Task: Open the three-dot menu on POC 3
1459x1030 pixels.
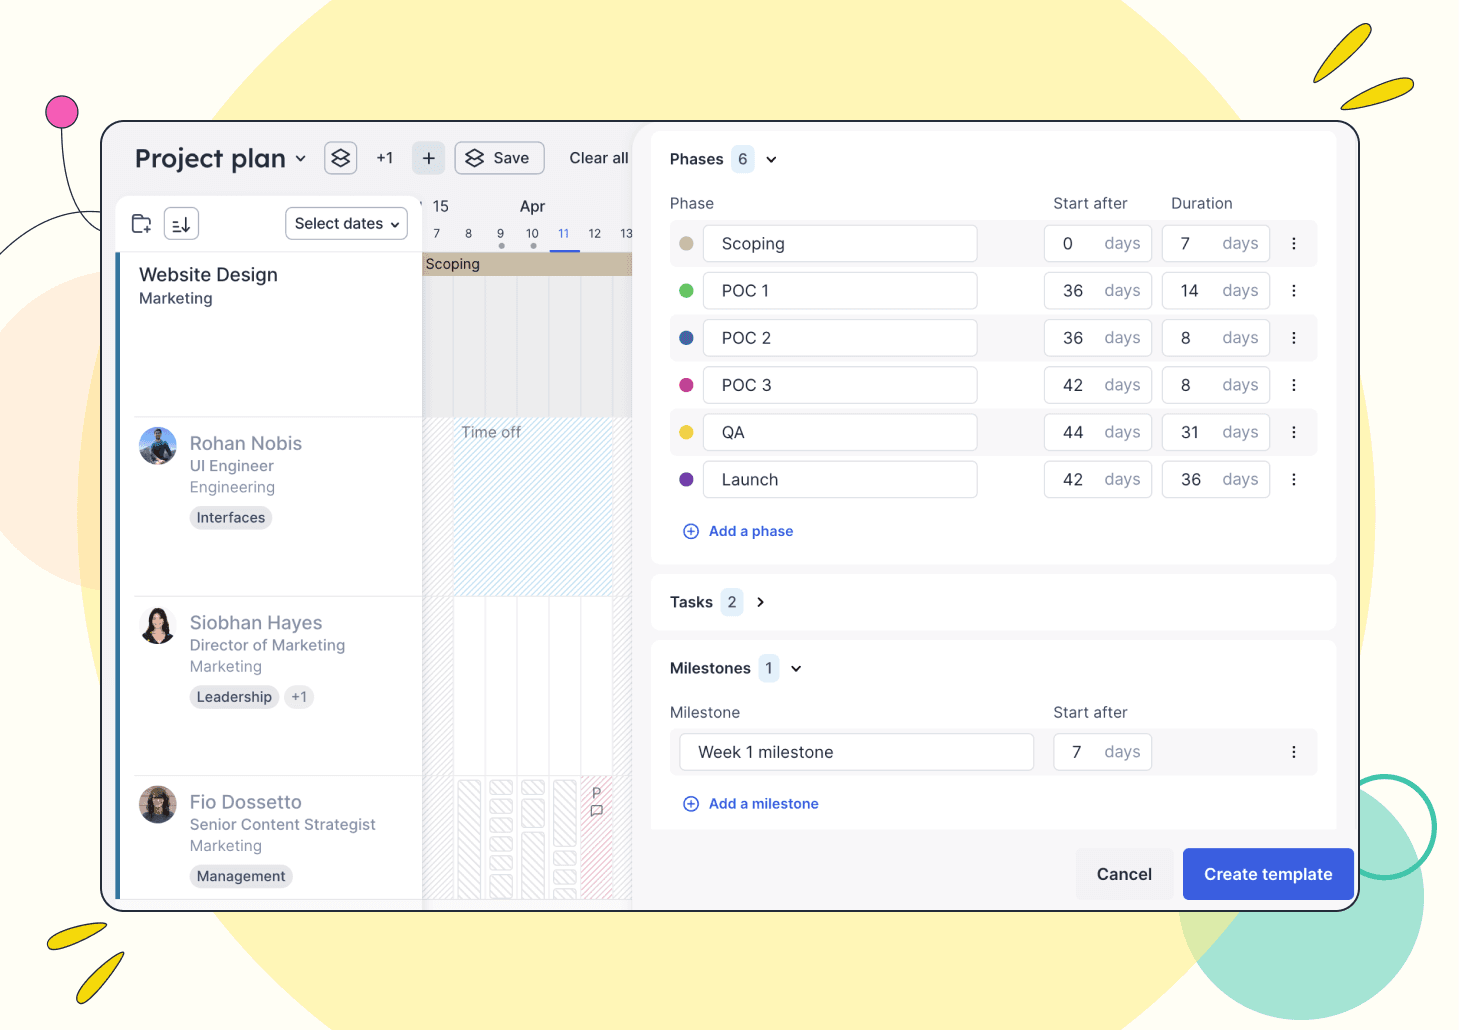Action: pyautogui.click(x=1294, y=385)
